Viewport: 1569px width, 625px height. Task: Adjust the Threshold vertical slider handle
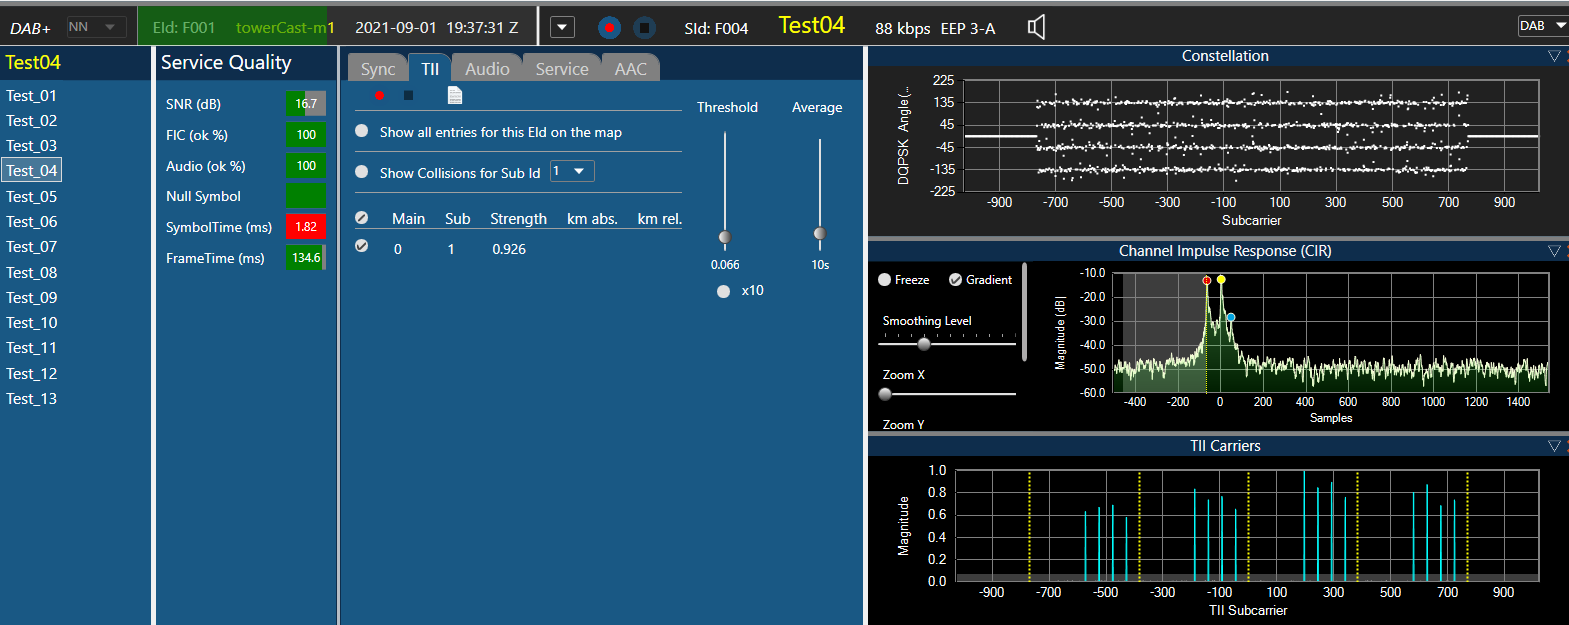pyautogui.click(x=725, y=238)
